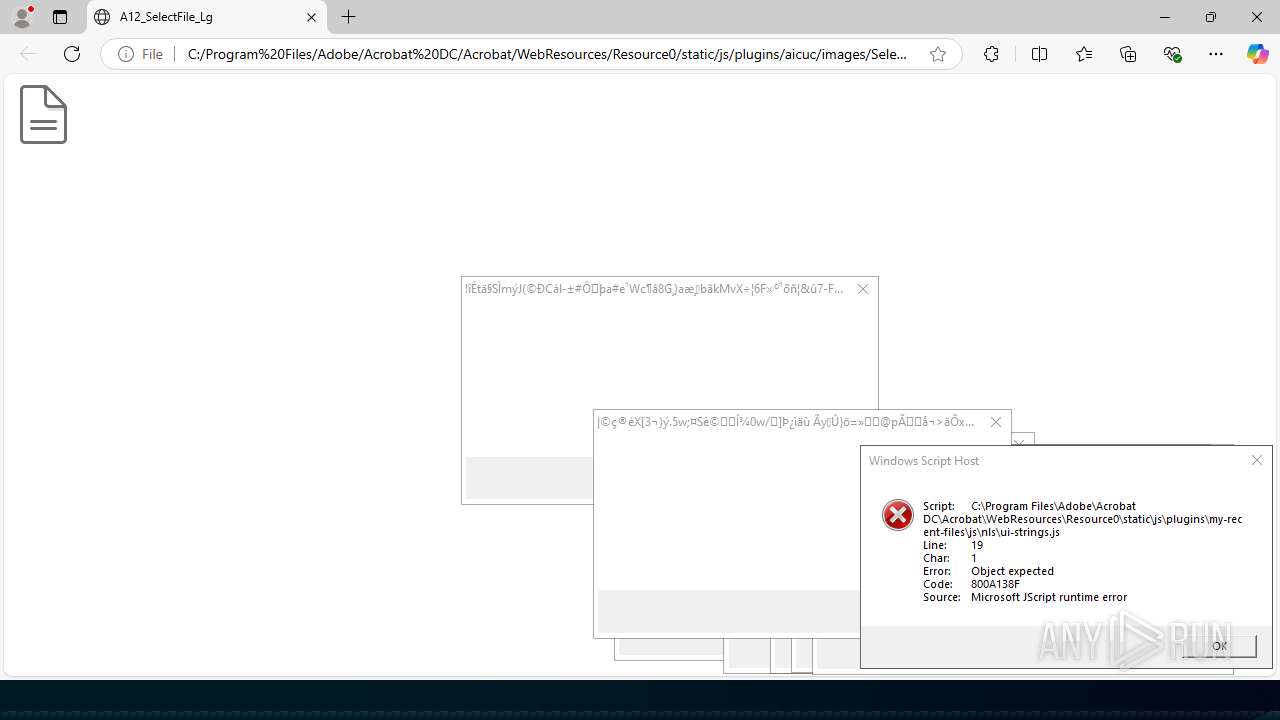The height and width of the screenshot is (720, 1280).
Task: Click the Line value 19
Action: click(x=977, y=545)
